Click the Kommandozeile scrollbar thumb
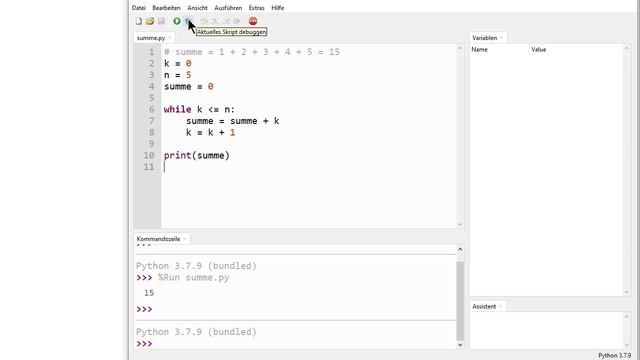Image resolution: width=640 pixels, height=360 pixels. click(x=460, y=300)
